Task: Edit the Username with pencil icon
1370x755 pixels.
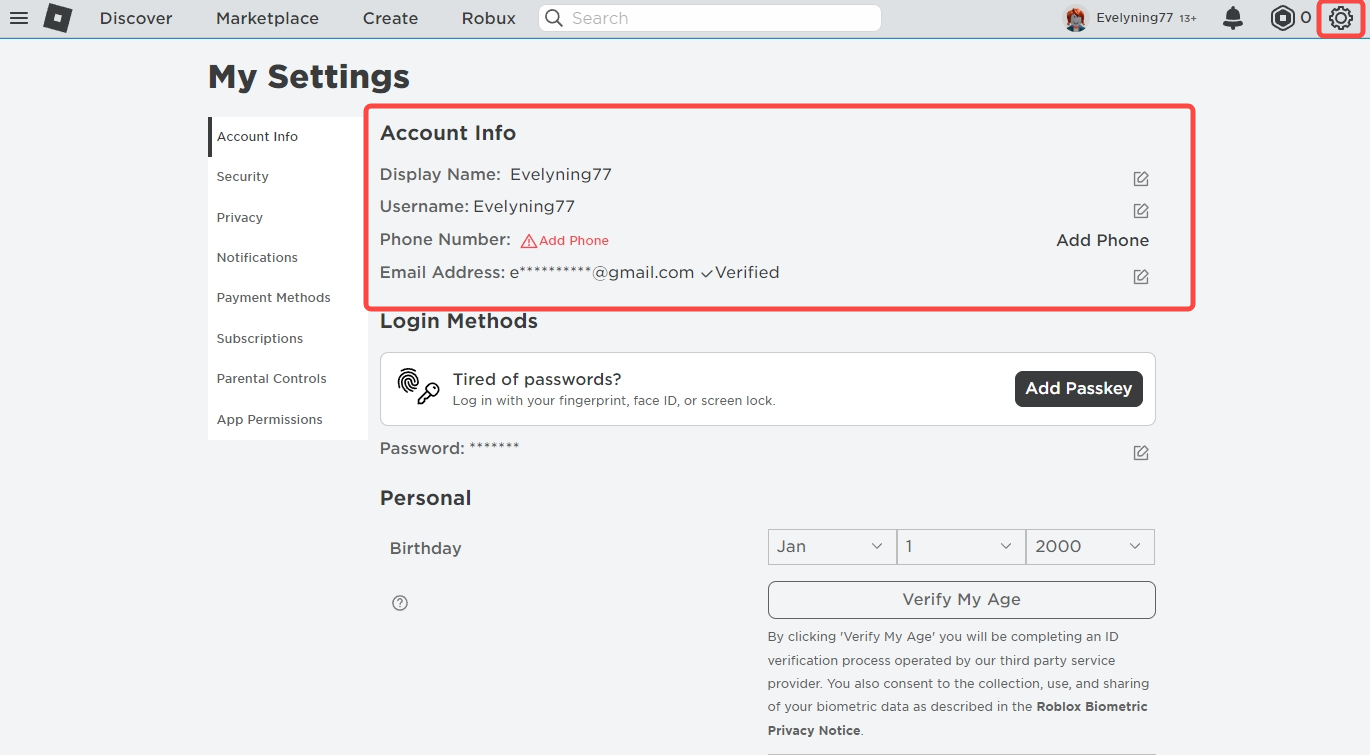Action: pos(1141,211)
